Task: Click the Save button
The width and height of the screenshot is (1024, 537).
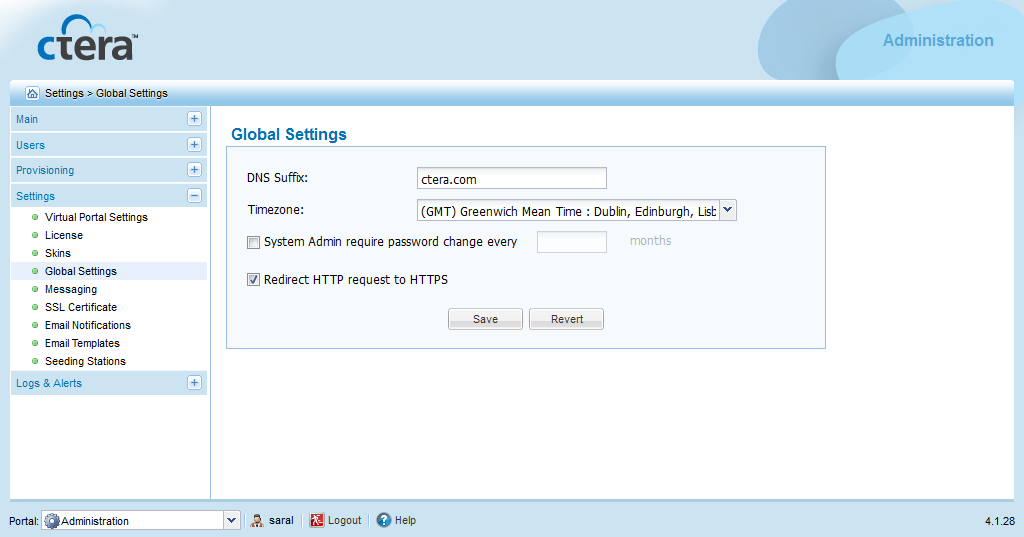Action: (485, 319)
